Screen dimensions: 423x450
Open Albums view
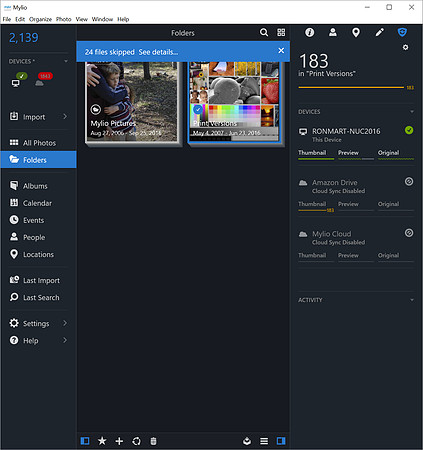[38, 186]
